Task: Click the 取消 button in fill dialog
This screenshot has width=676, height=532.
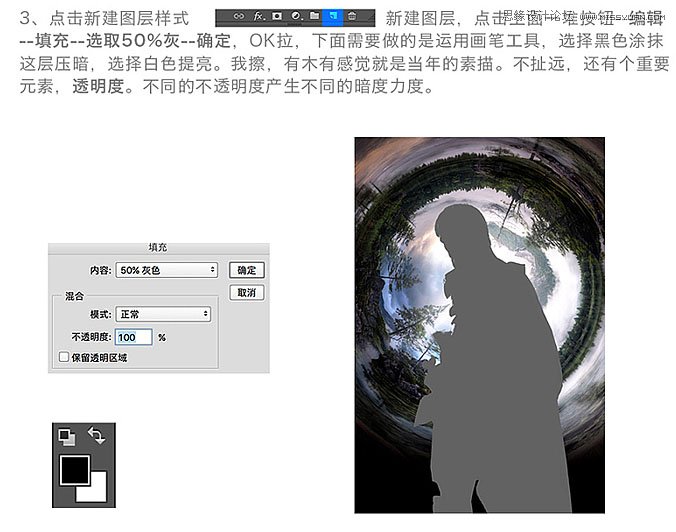Action: click(x=247, y=293)
